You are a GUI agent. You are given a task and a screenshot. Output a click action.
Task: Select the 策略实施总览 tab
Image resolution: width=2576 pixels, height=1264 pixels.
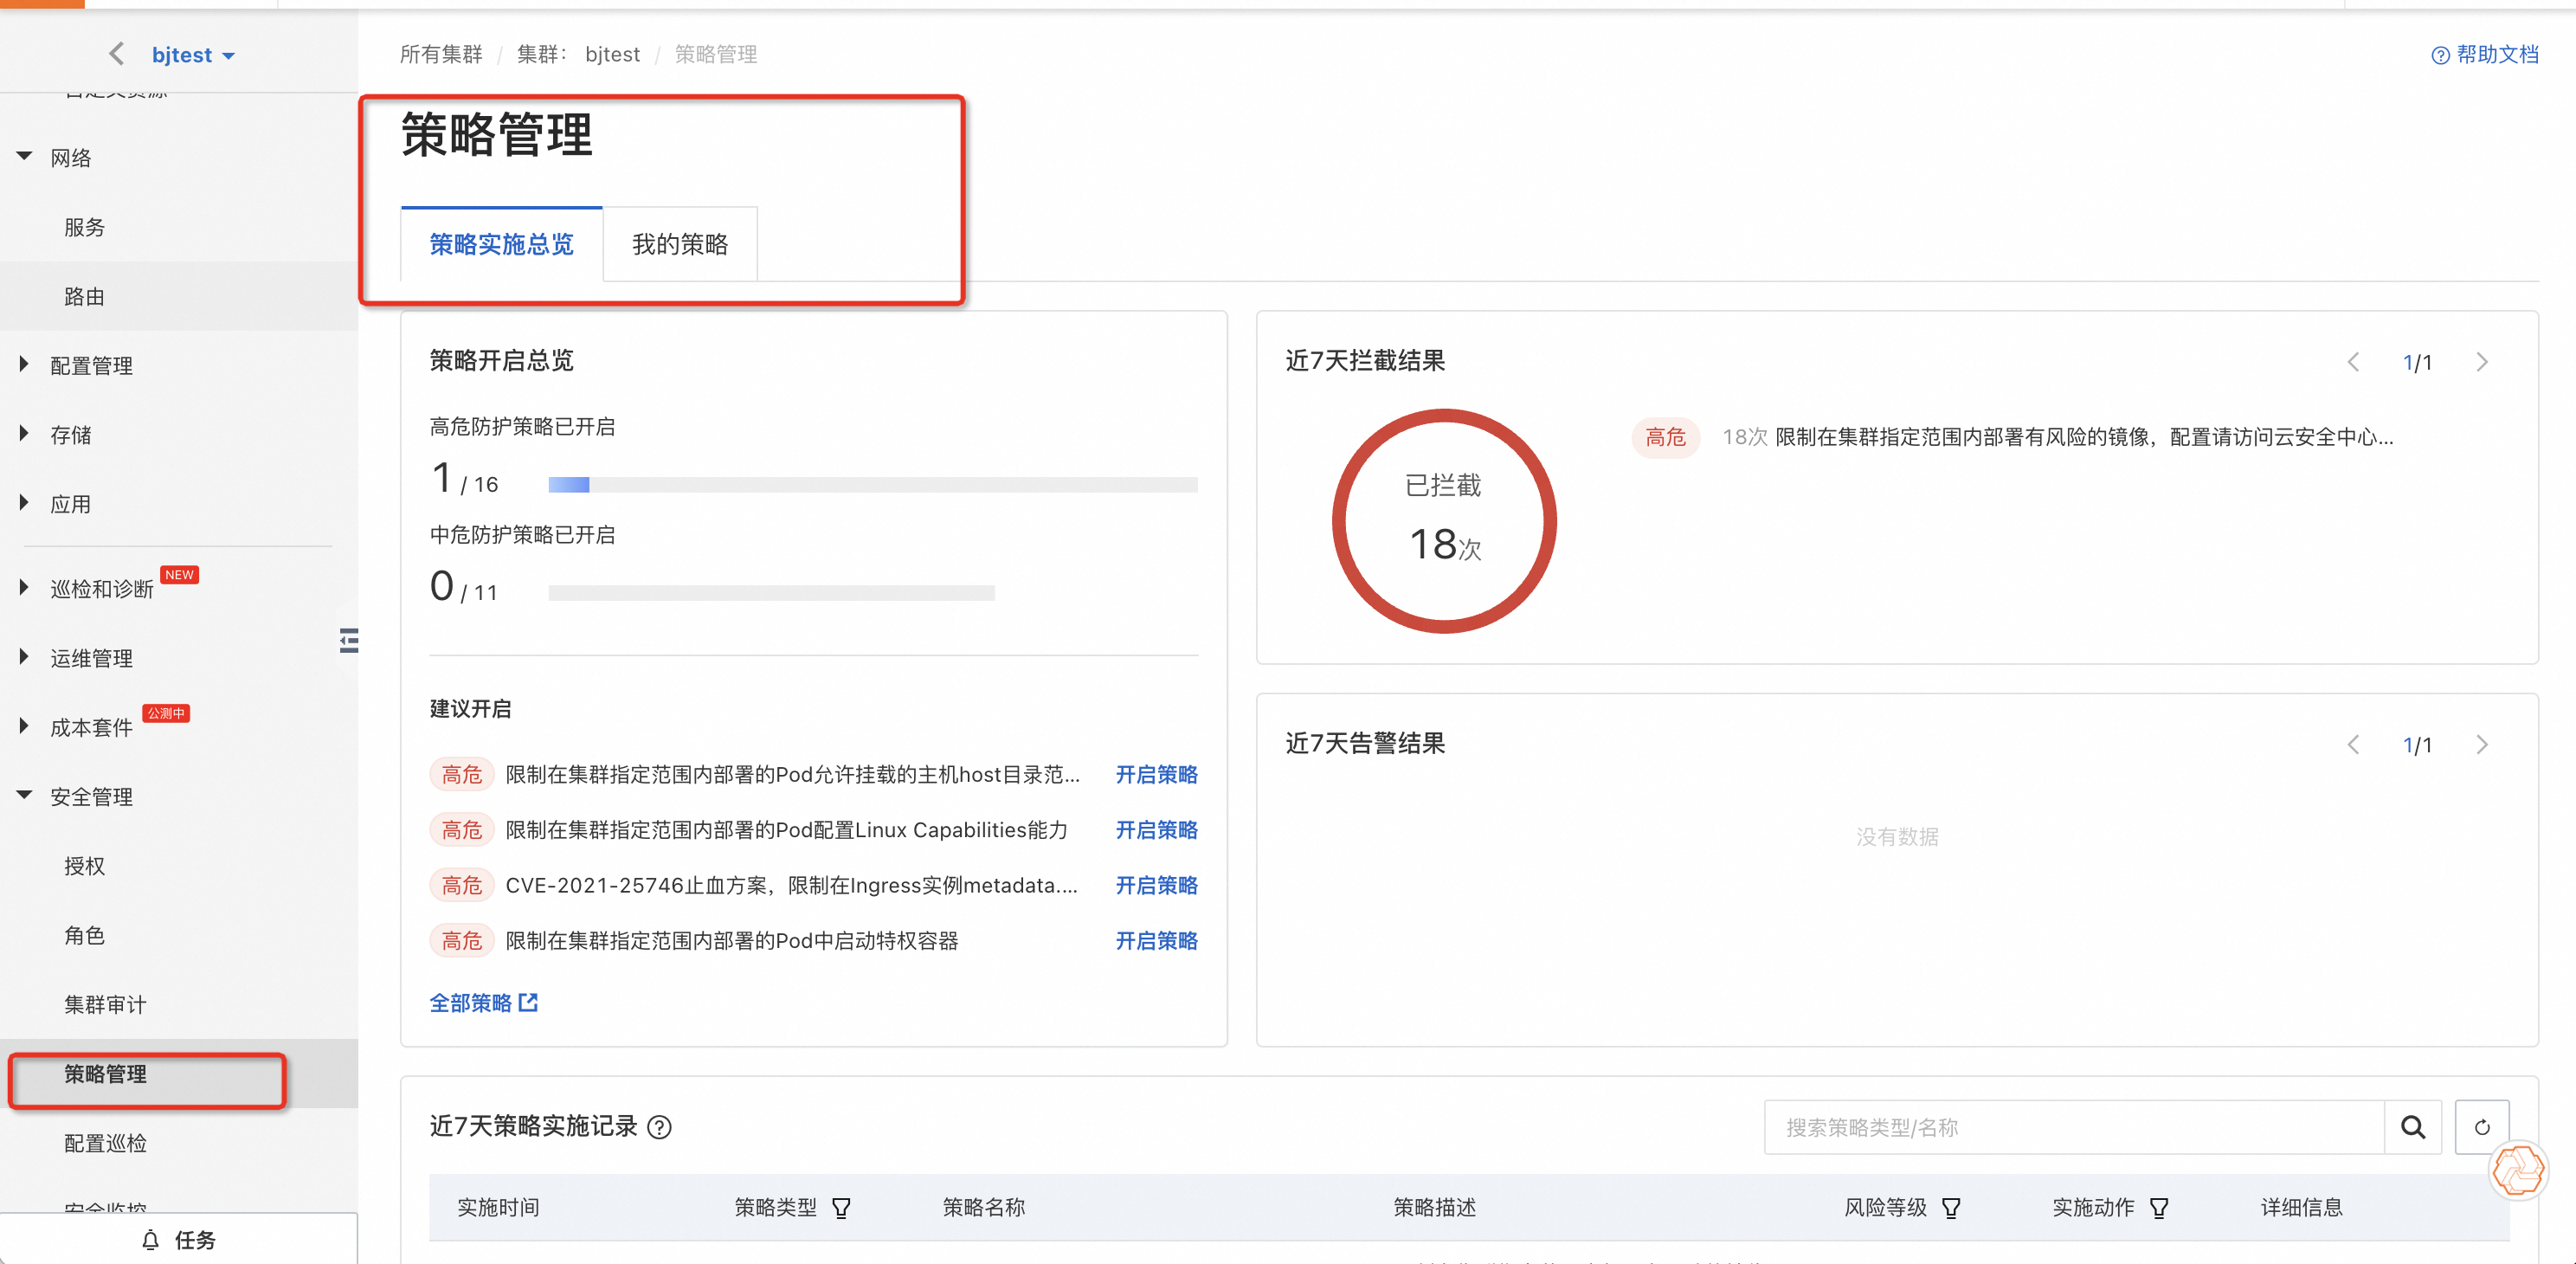(x=501, y=244)
